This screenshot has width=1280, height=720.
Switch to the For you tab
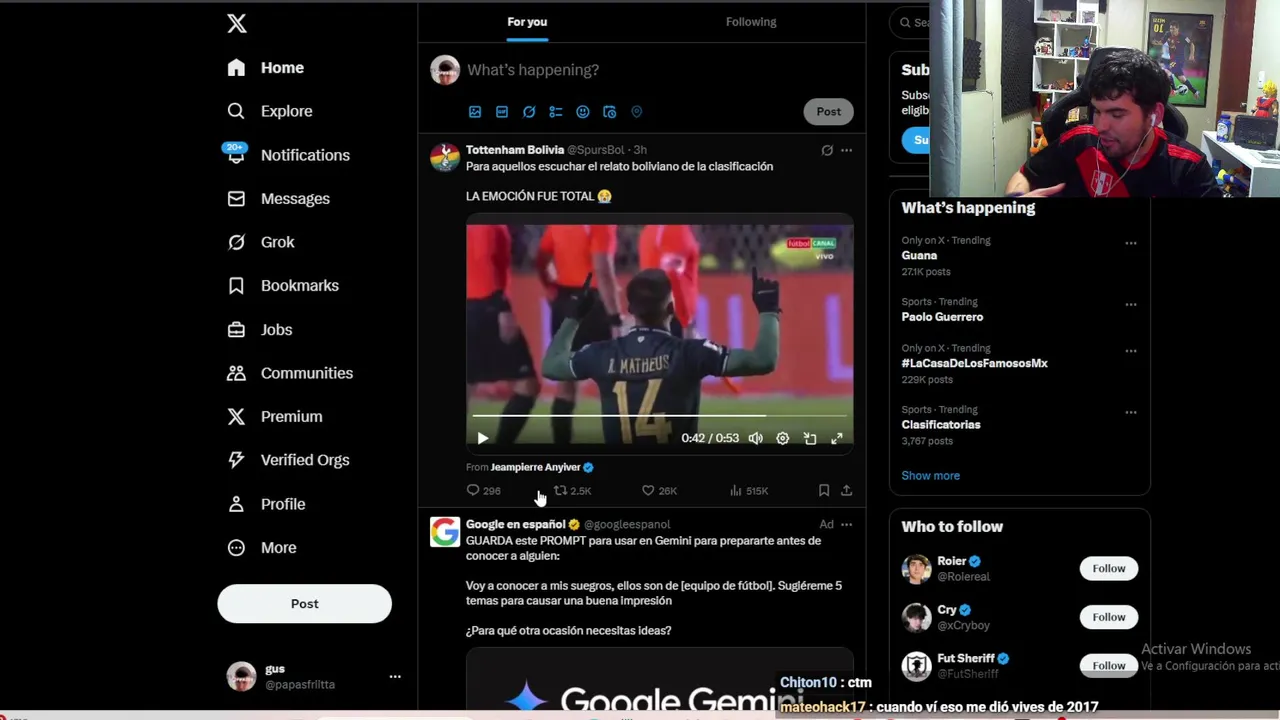pos(527,22)
